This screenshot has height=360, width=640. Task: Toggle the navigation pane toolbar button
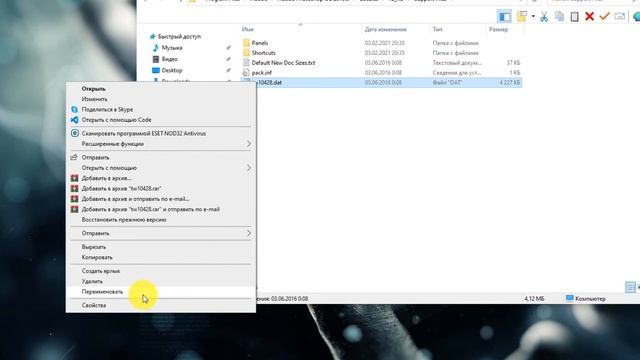click(x=504, y=16)
